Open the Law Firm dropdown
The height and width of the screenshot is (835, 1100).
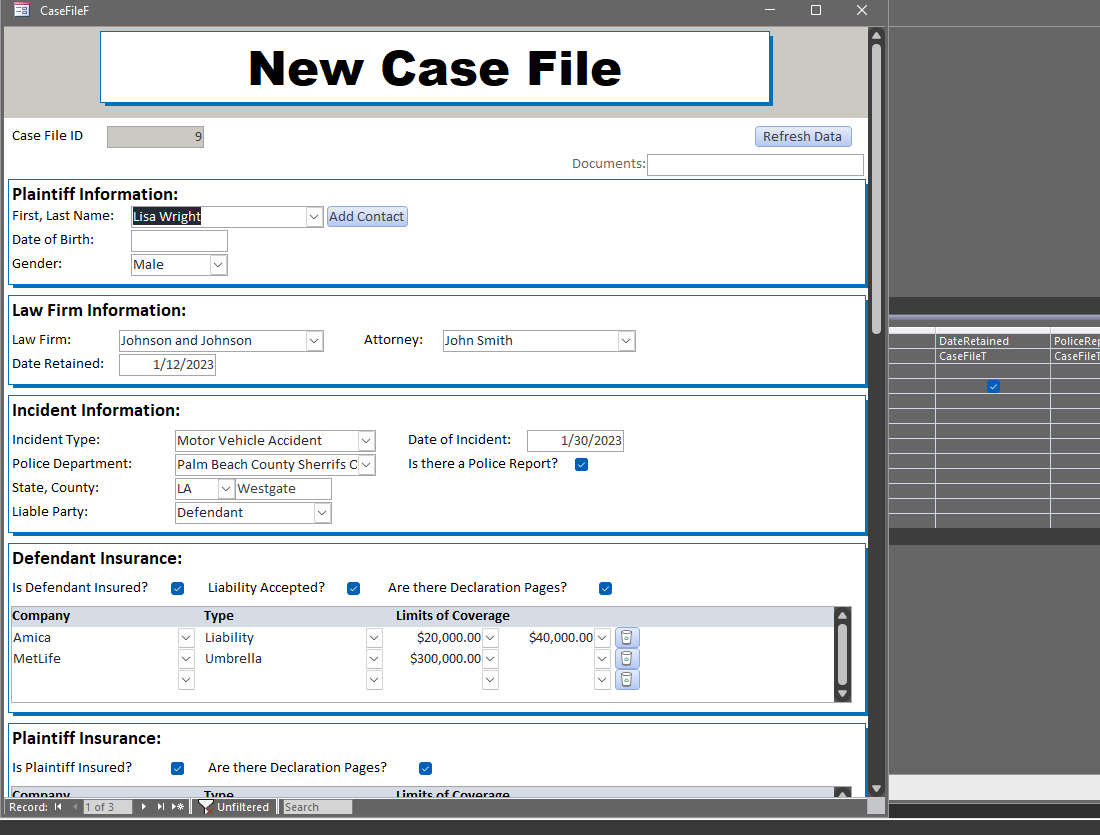(314, 340)
